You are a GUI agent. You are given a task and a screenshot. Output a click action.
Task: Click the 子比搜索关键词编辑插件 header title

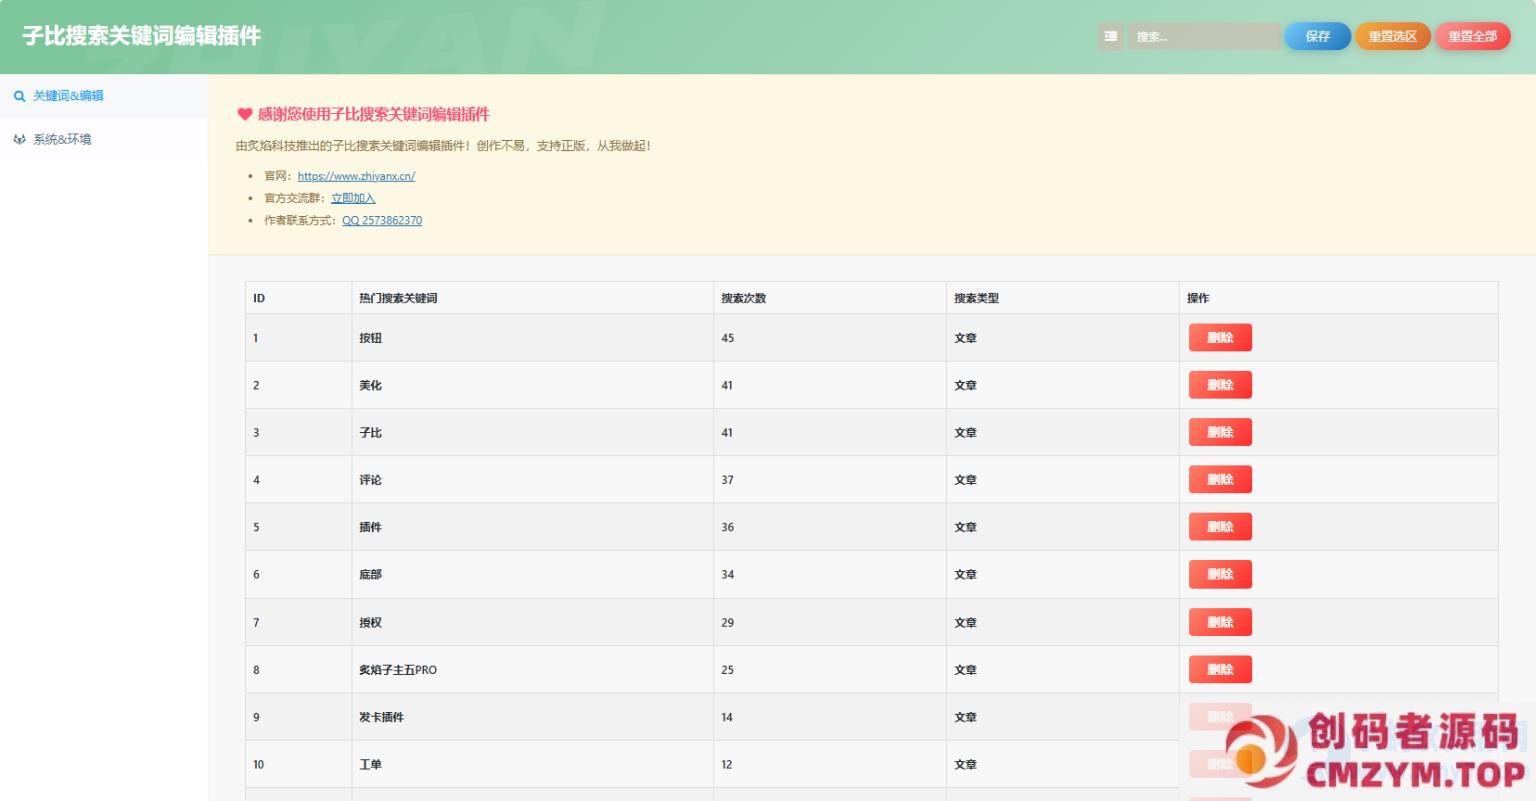[x=141, y=36]
